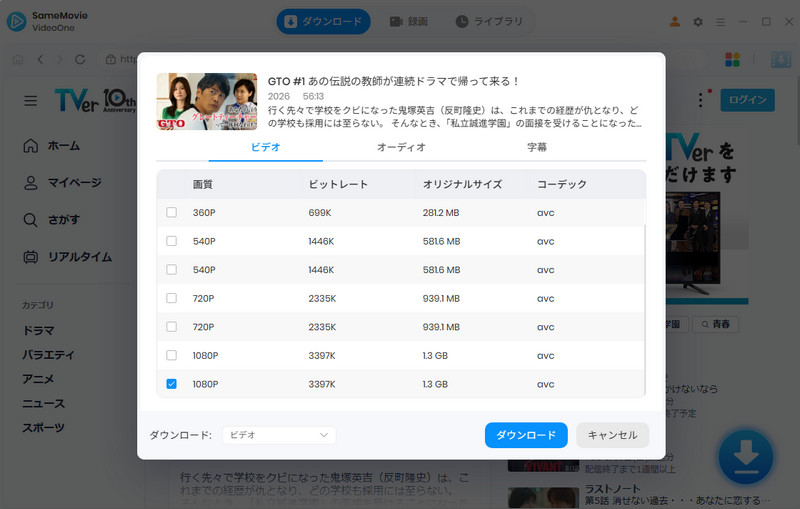Select the ダウンロード tab in top bar

(323, 21)
